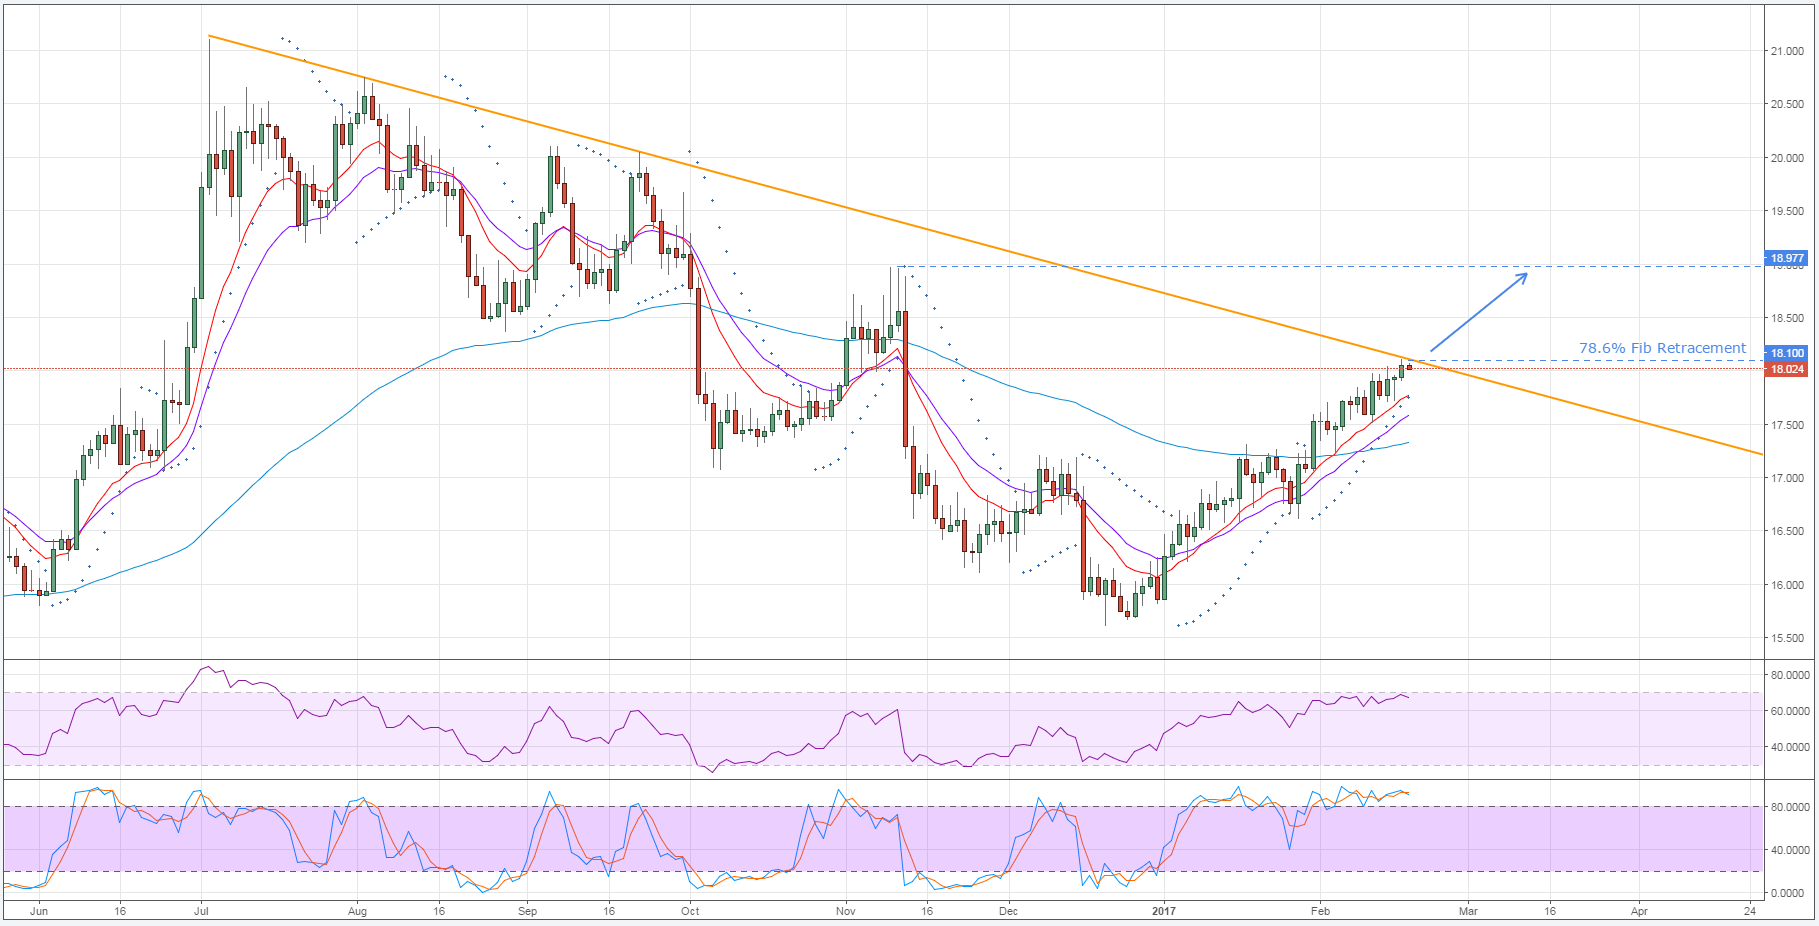This screenshot has width=1819, height=926.
Task: Click the Aug date label
Action: [358, 911]
